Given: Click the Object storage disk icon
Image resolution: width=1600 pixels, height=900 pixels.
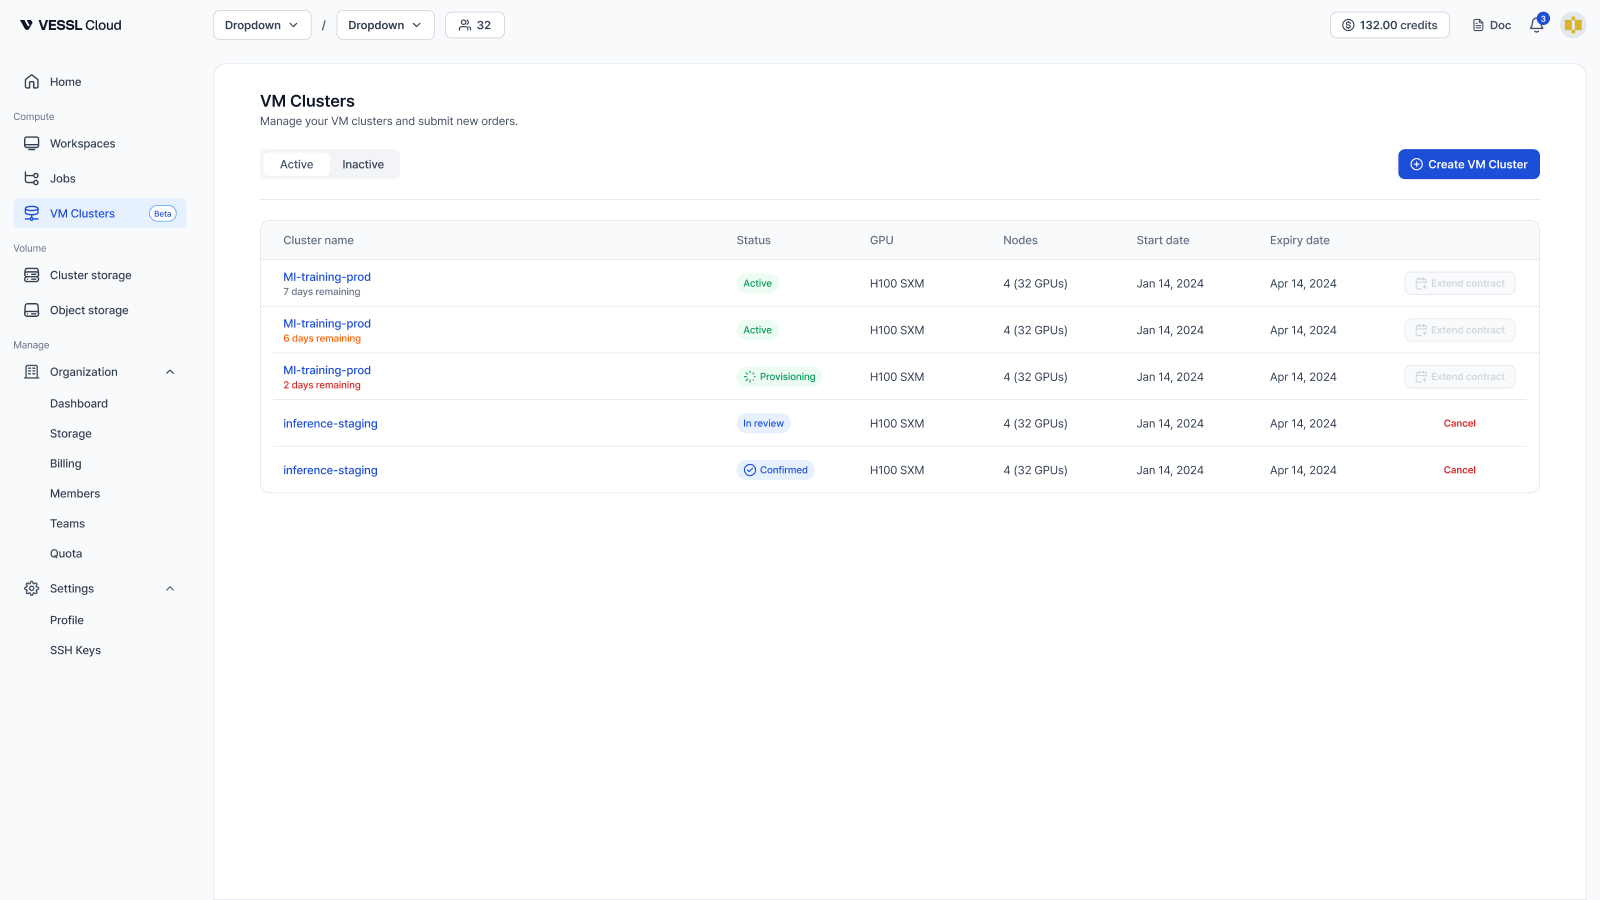Looking at the screenshot, I should [32, 311].
